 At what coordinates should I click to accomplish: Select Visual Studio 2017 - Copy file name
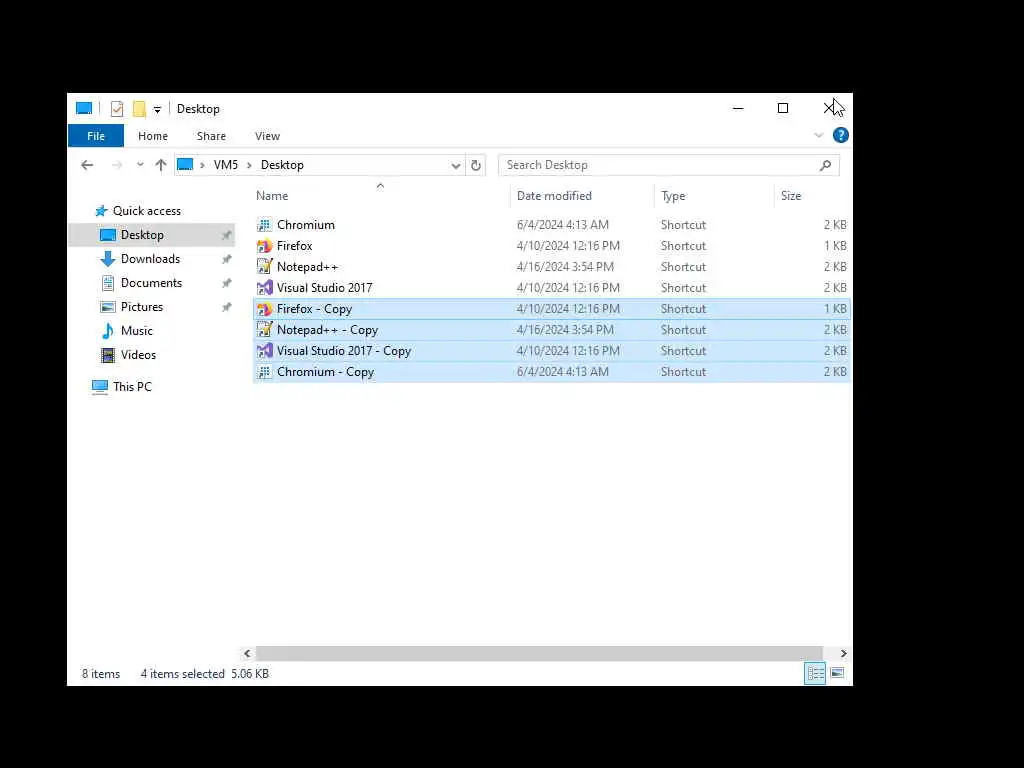click(x=344, y=351)
